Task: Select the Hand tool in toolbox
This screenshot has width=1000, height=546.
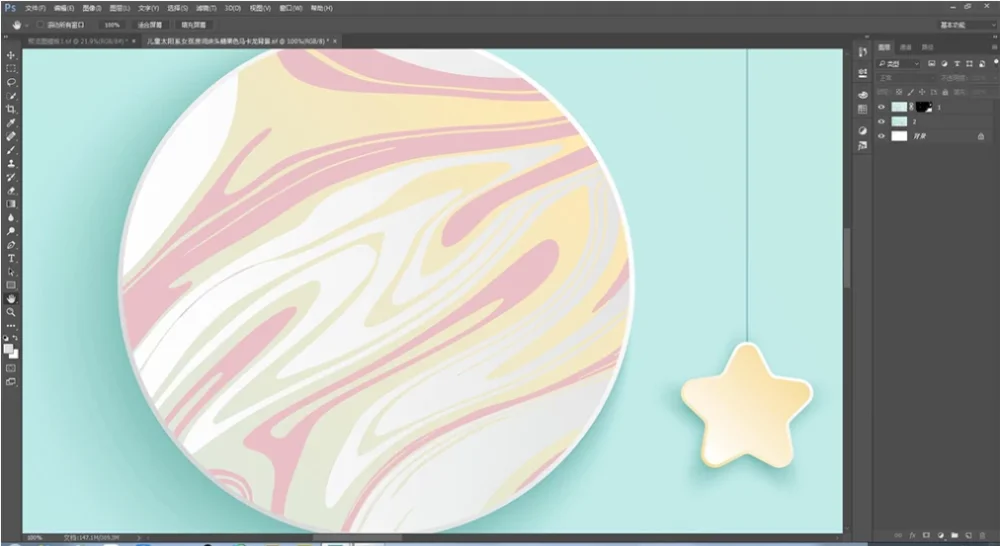Action: [11, 299]
